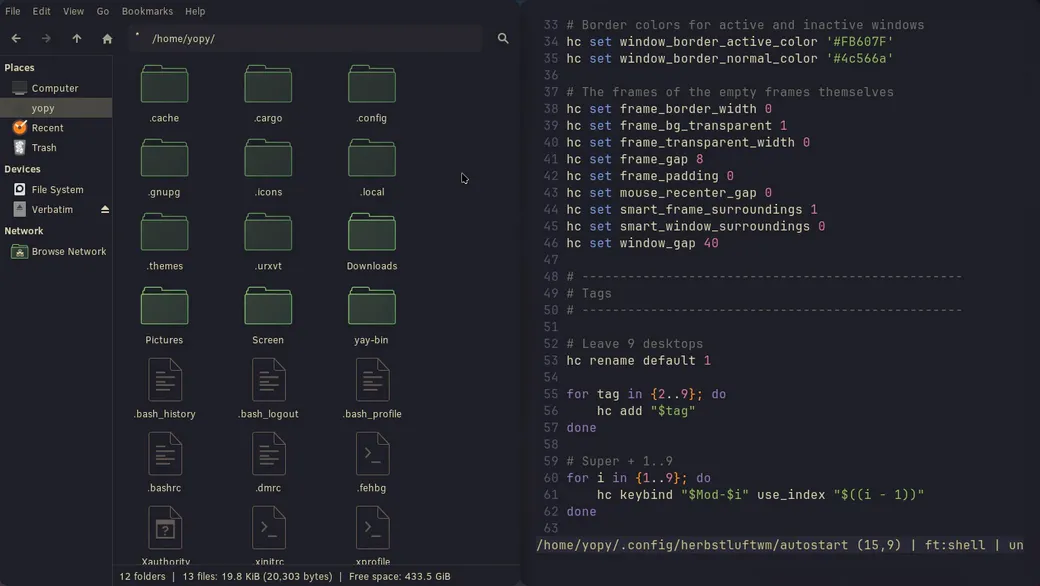This screenshot has height=586, width=1040.
Task: Click 'hc rename default 1' in the editor
Action: click(638, 361)
